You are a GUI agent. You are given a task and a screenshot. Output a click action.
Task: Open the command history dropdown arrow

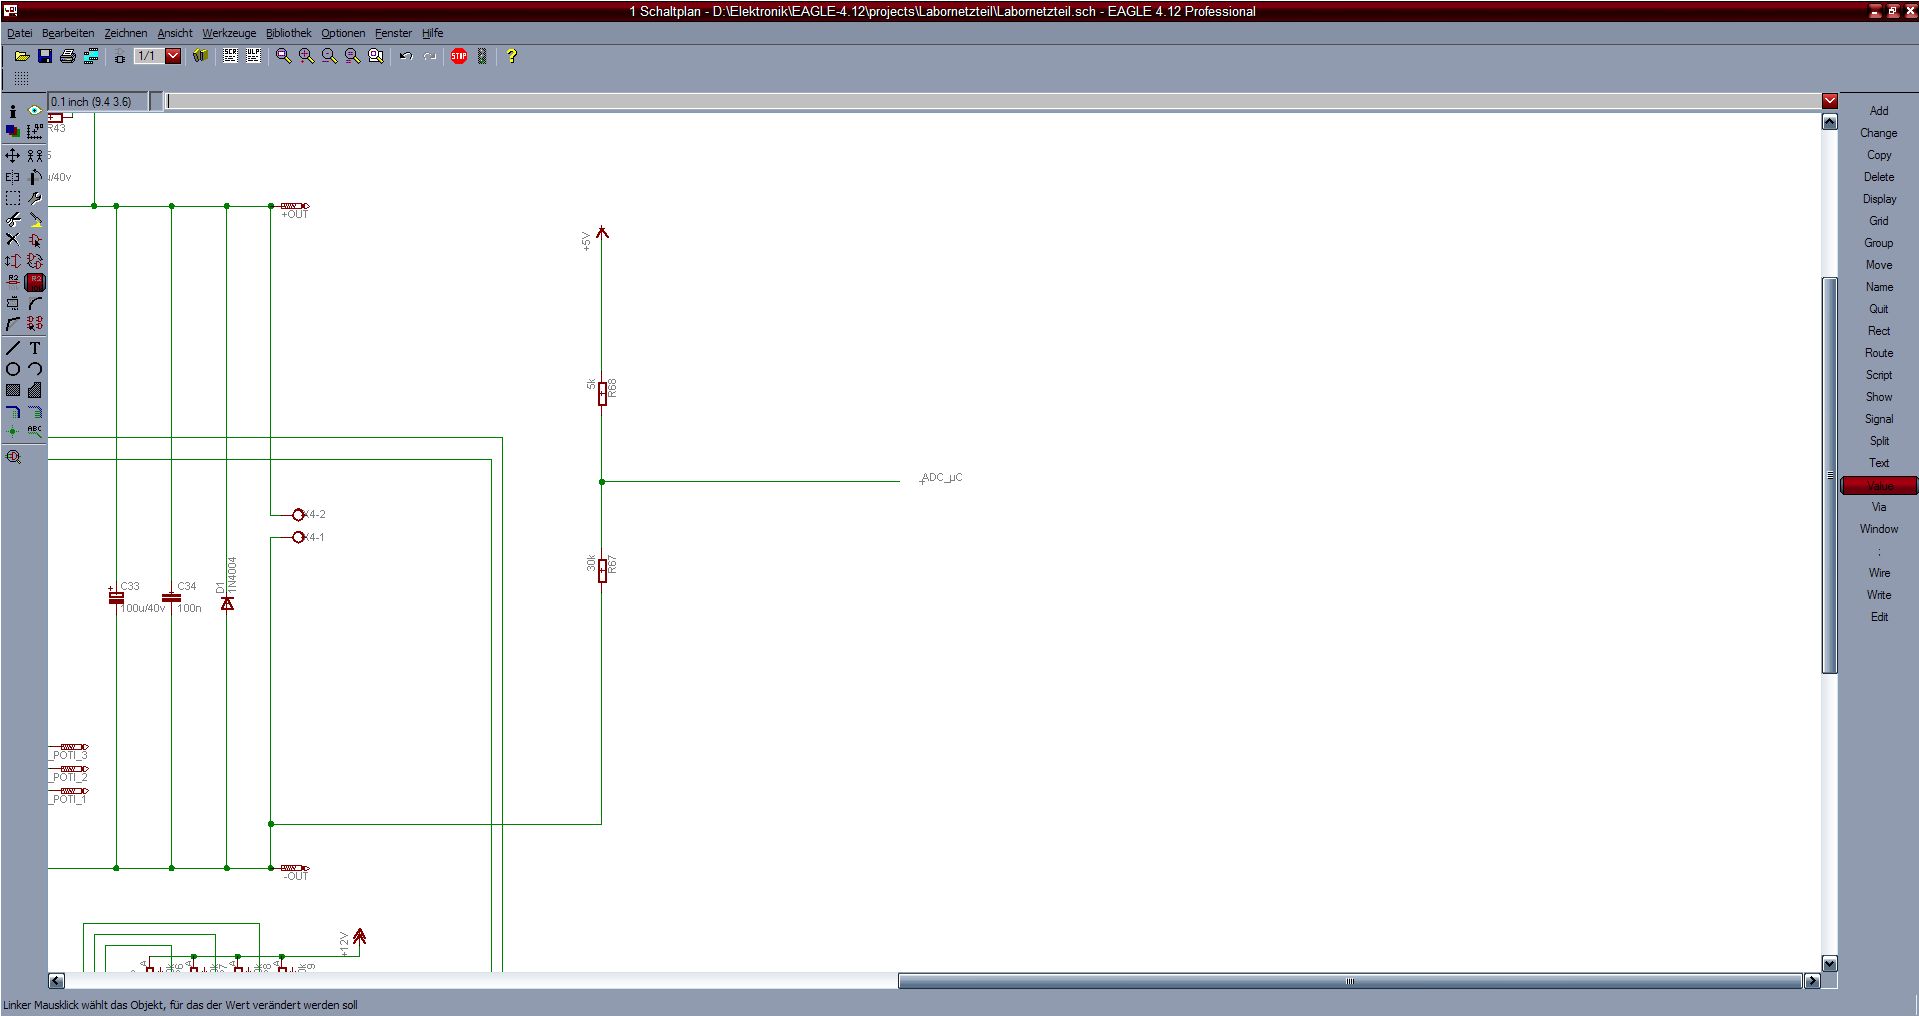pos(1829,101)
